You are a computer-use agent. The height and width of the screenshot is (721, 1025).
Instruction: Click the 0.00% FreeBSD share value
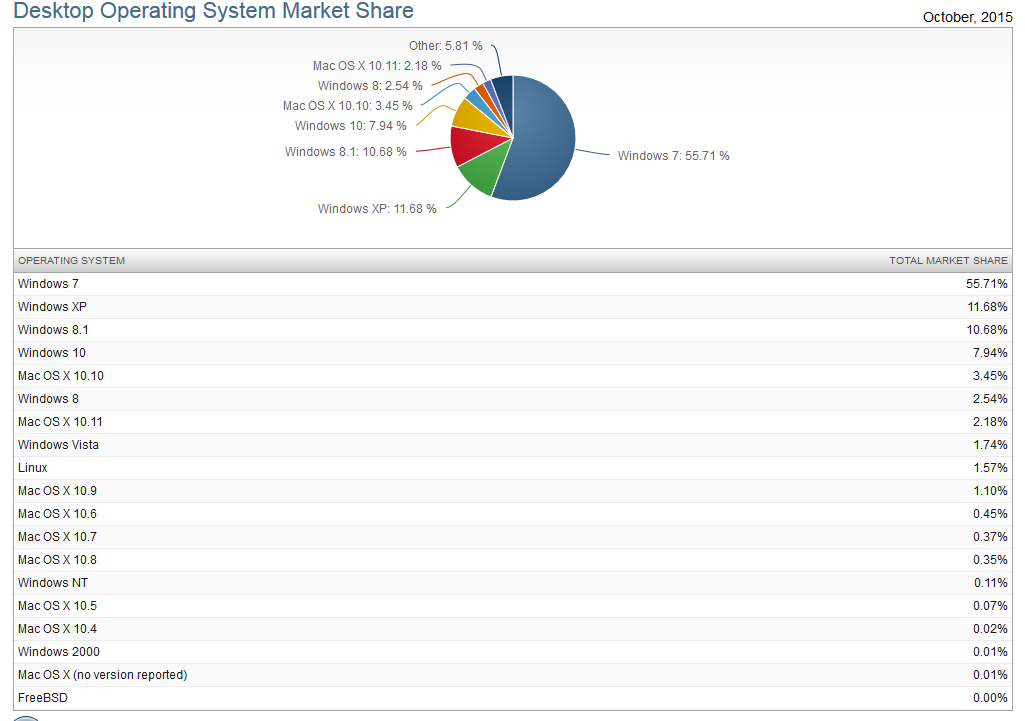[x=990, y=697]
